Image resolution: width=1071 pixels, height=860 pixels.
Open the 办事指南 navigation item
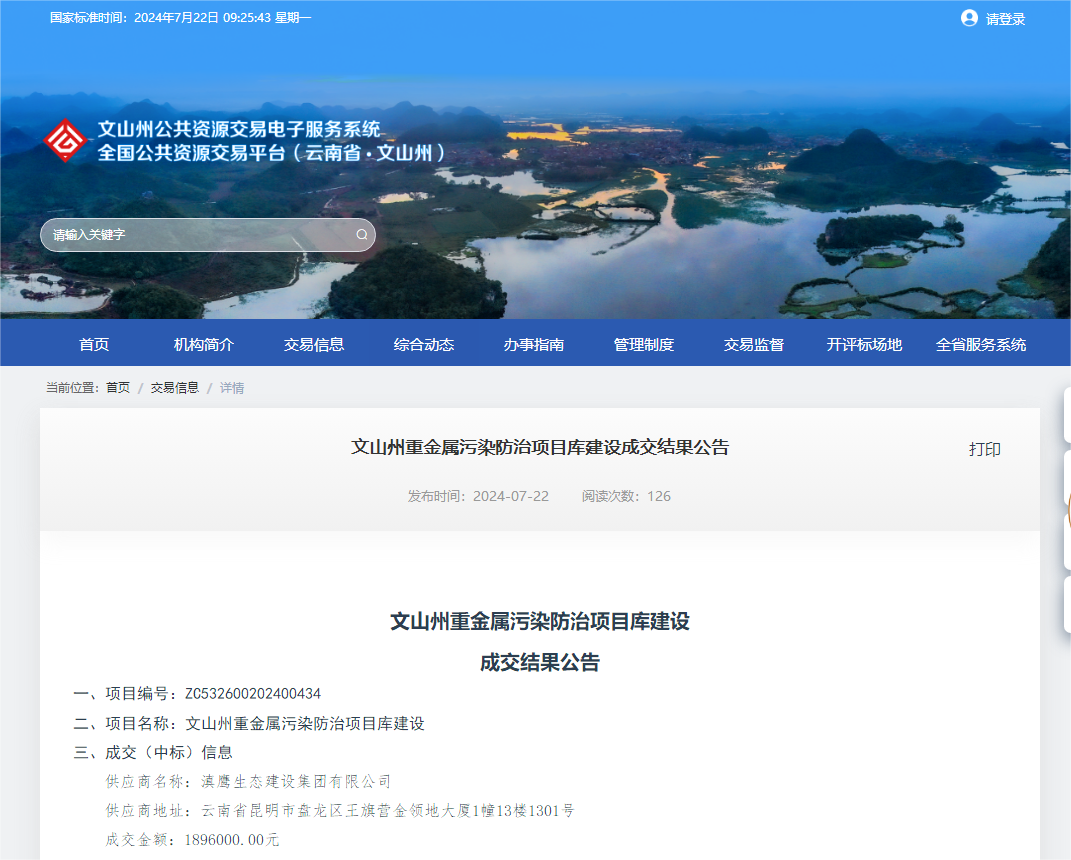click(533, 343)
